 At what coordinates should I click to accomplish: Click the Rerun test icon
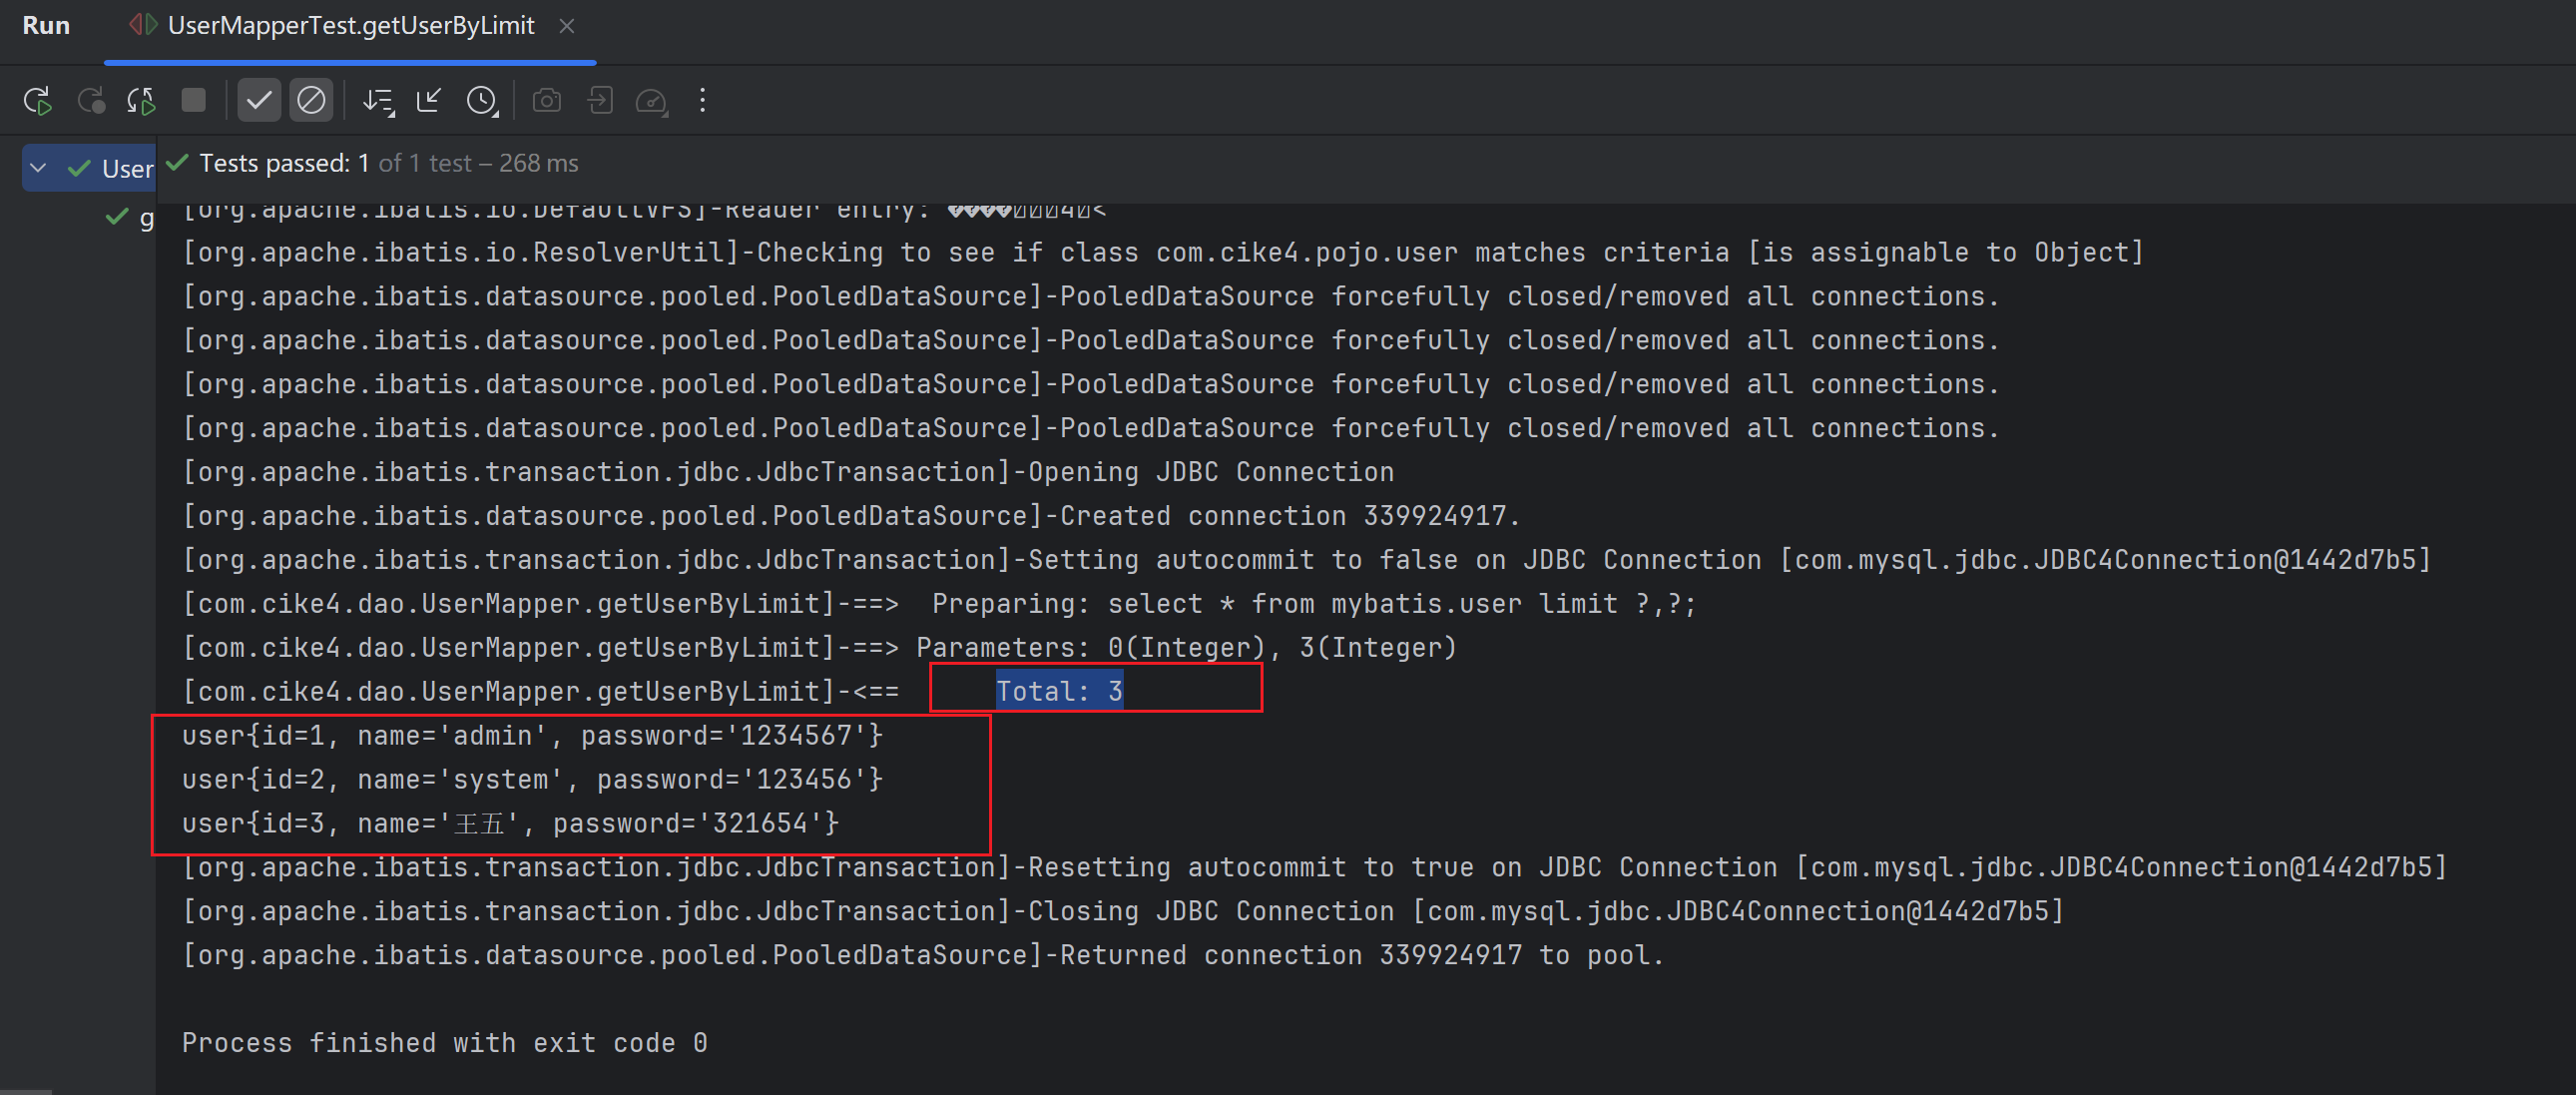(x=38, y=101)
